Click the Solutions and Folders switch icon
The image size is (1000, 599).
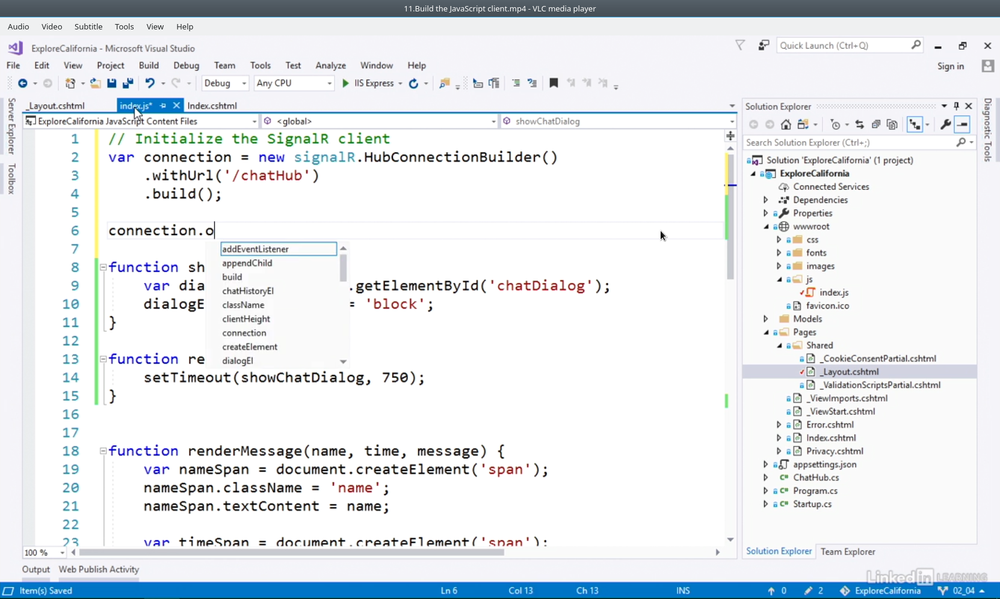pyautogui.click(x=803, y=124)
